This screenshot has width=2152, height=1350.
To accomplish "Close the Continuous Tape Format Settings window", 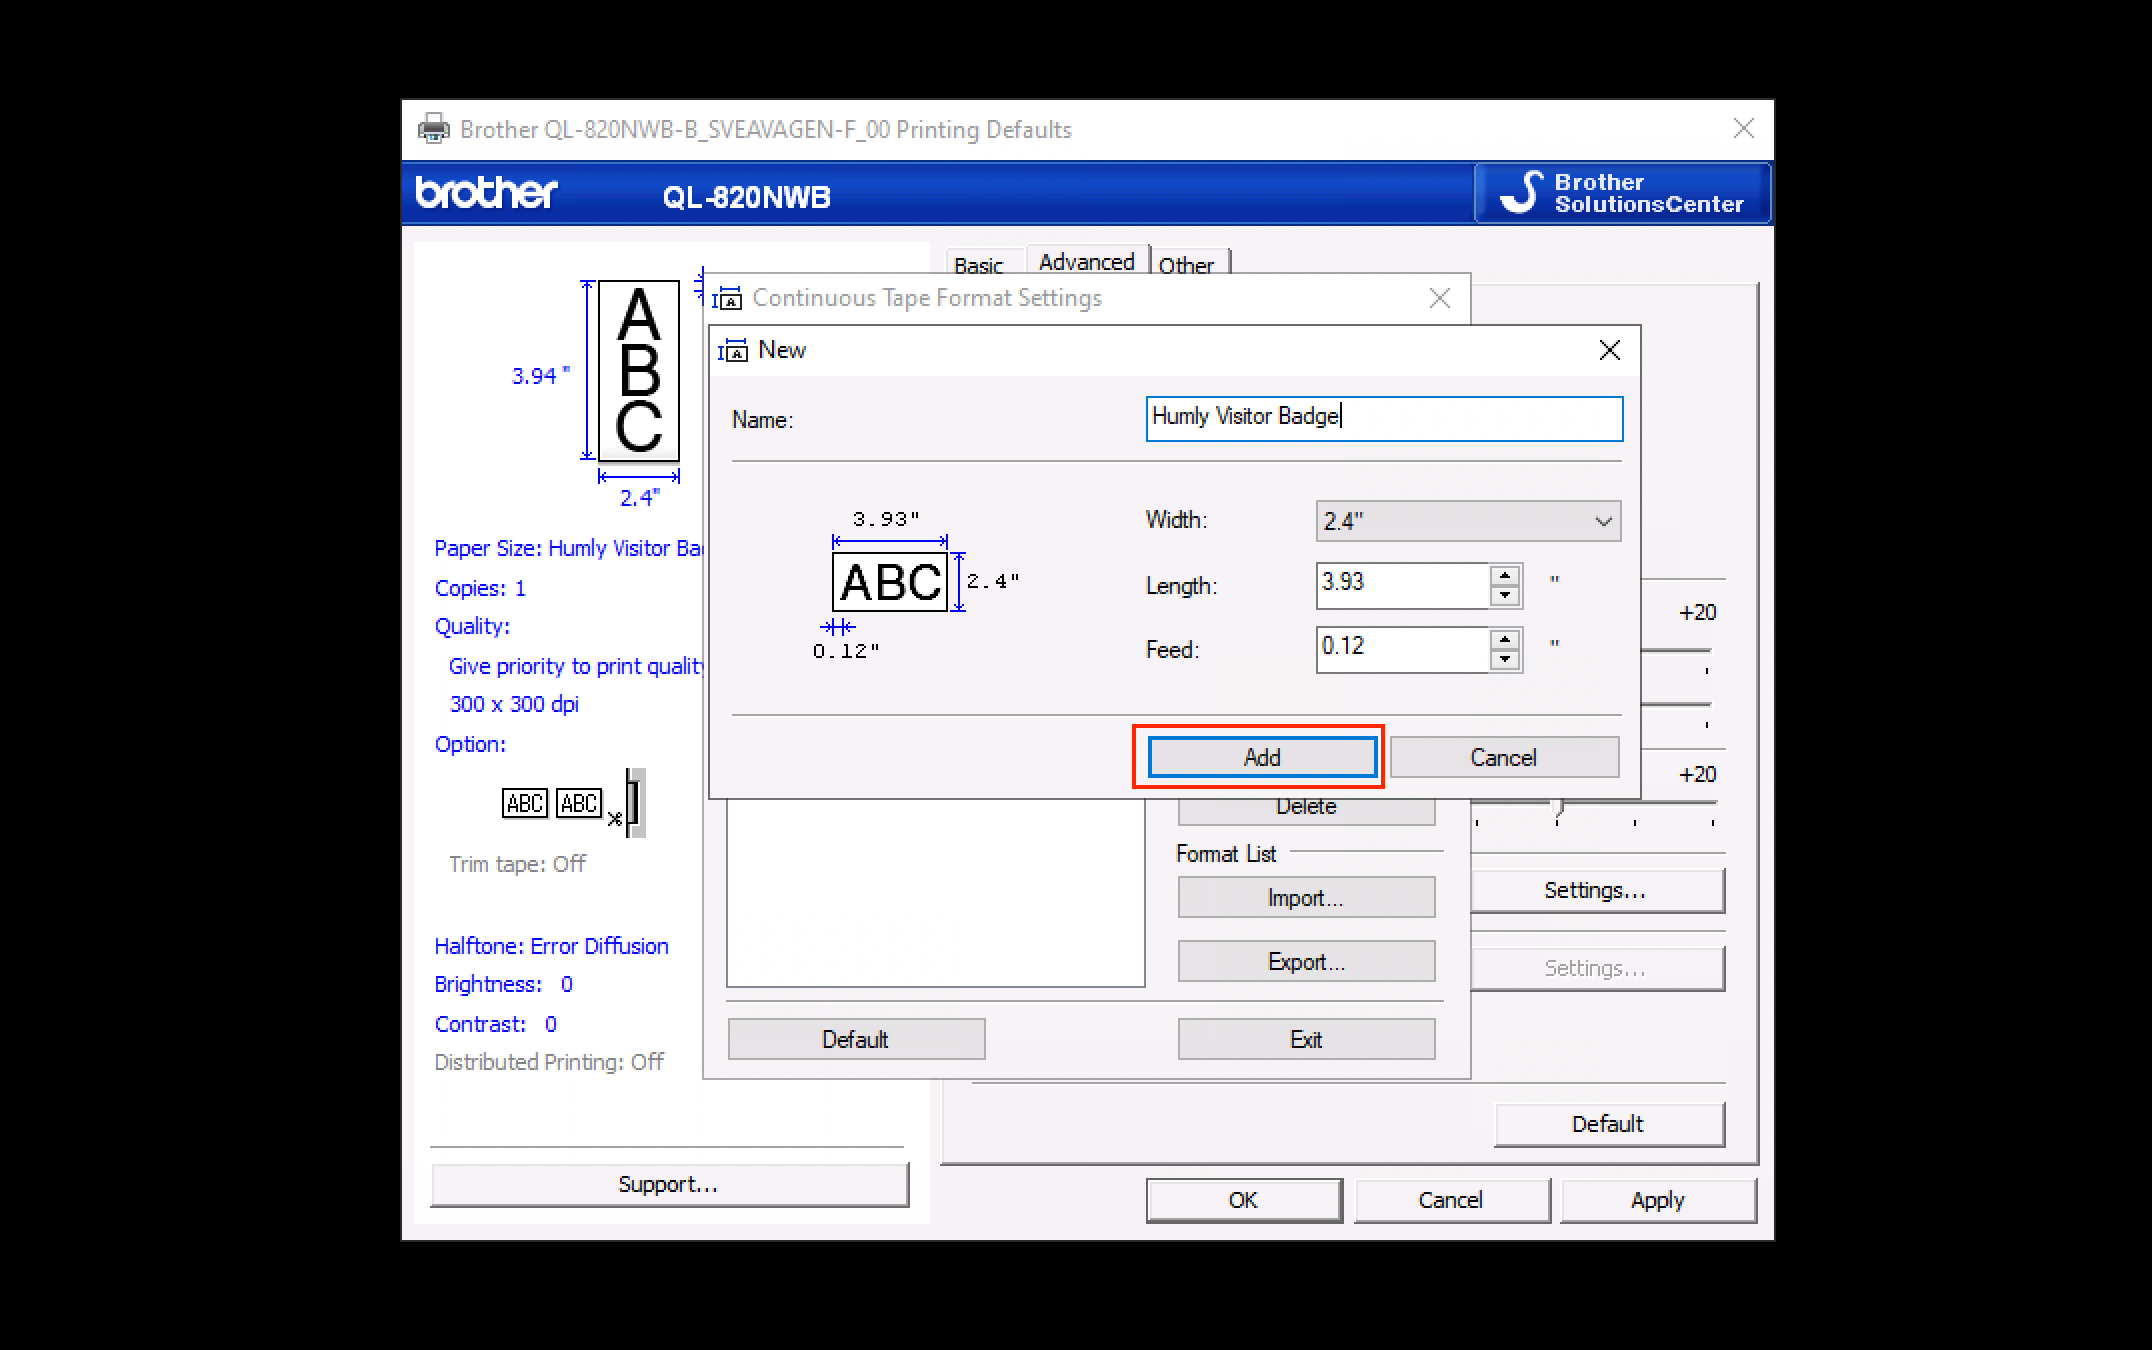I will coord(1440,298).
